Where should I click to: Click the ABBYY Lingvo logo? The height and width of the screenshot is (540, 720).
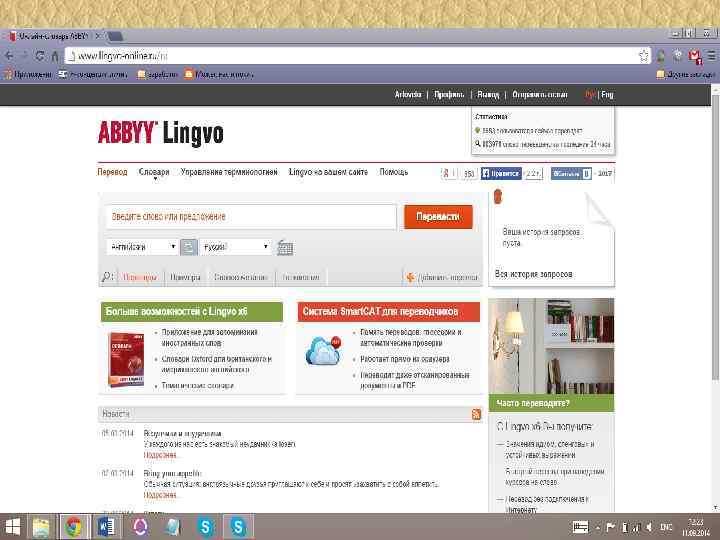point(161,133)
